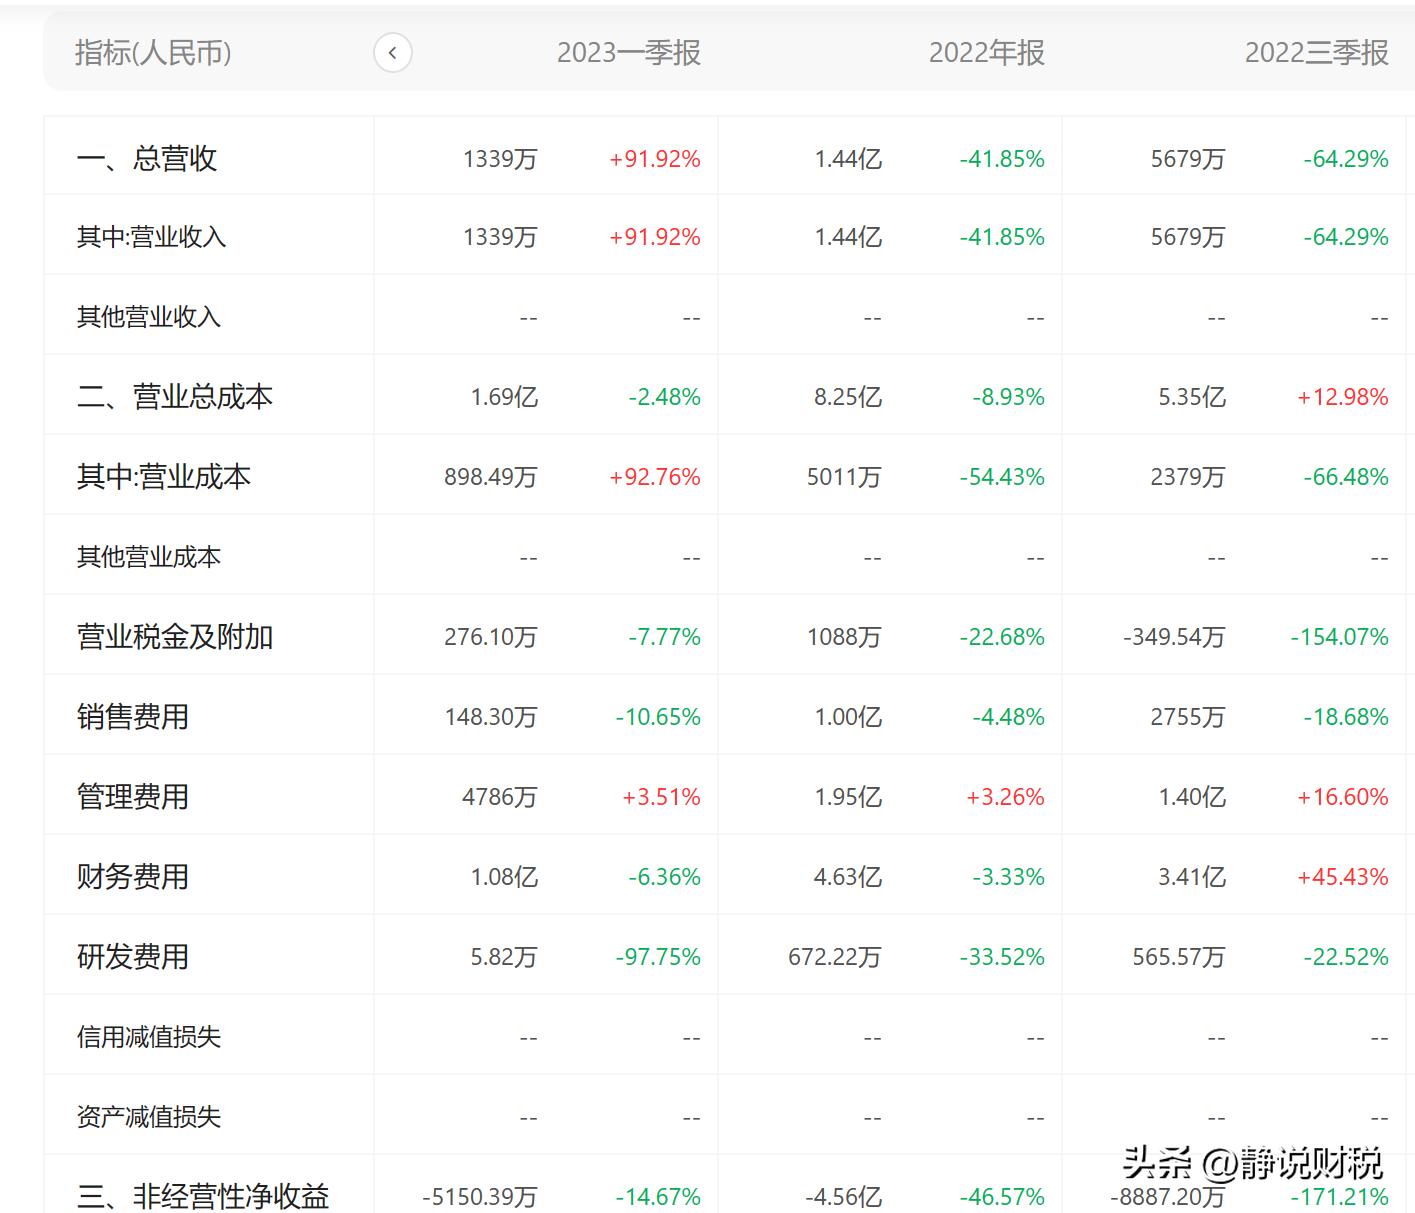
Task: Select the 销售费用 row
Action: click(130, 716)
